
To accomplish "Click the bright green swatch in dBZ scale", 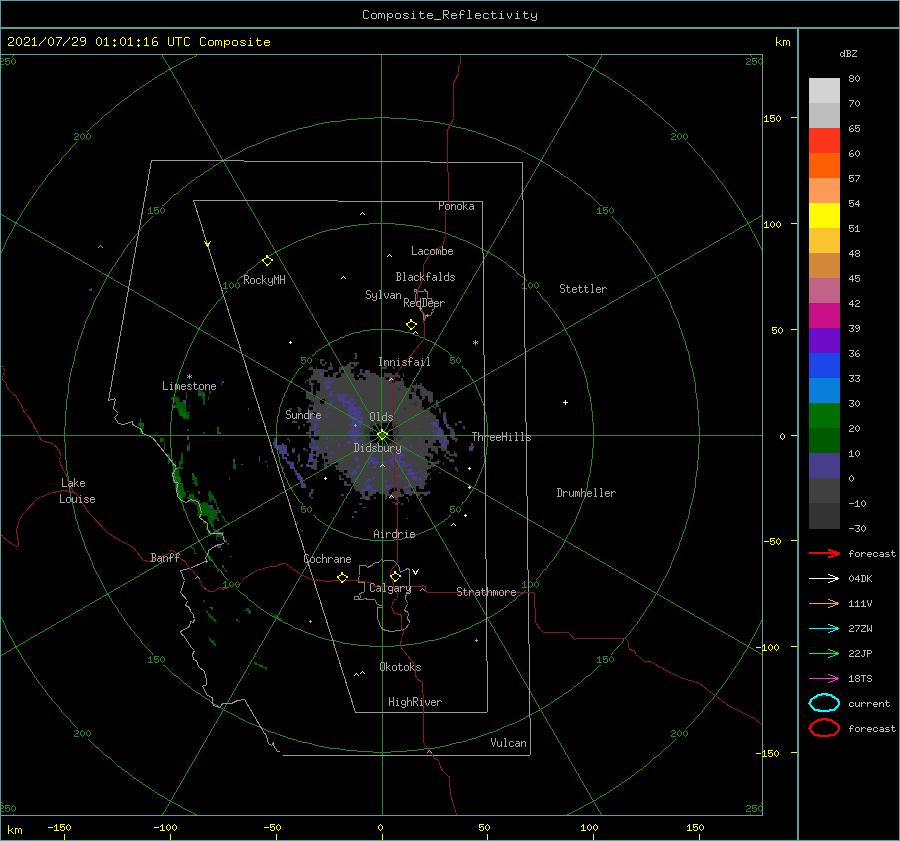I will [824, 415].
